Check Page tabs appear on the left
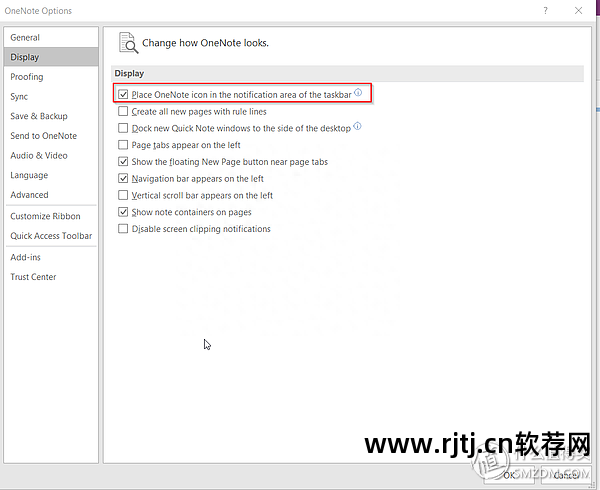600x490 pixels. 123,145
